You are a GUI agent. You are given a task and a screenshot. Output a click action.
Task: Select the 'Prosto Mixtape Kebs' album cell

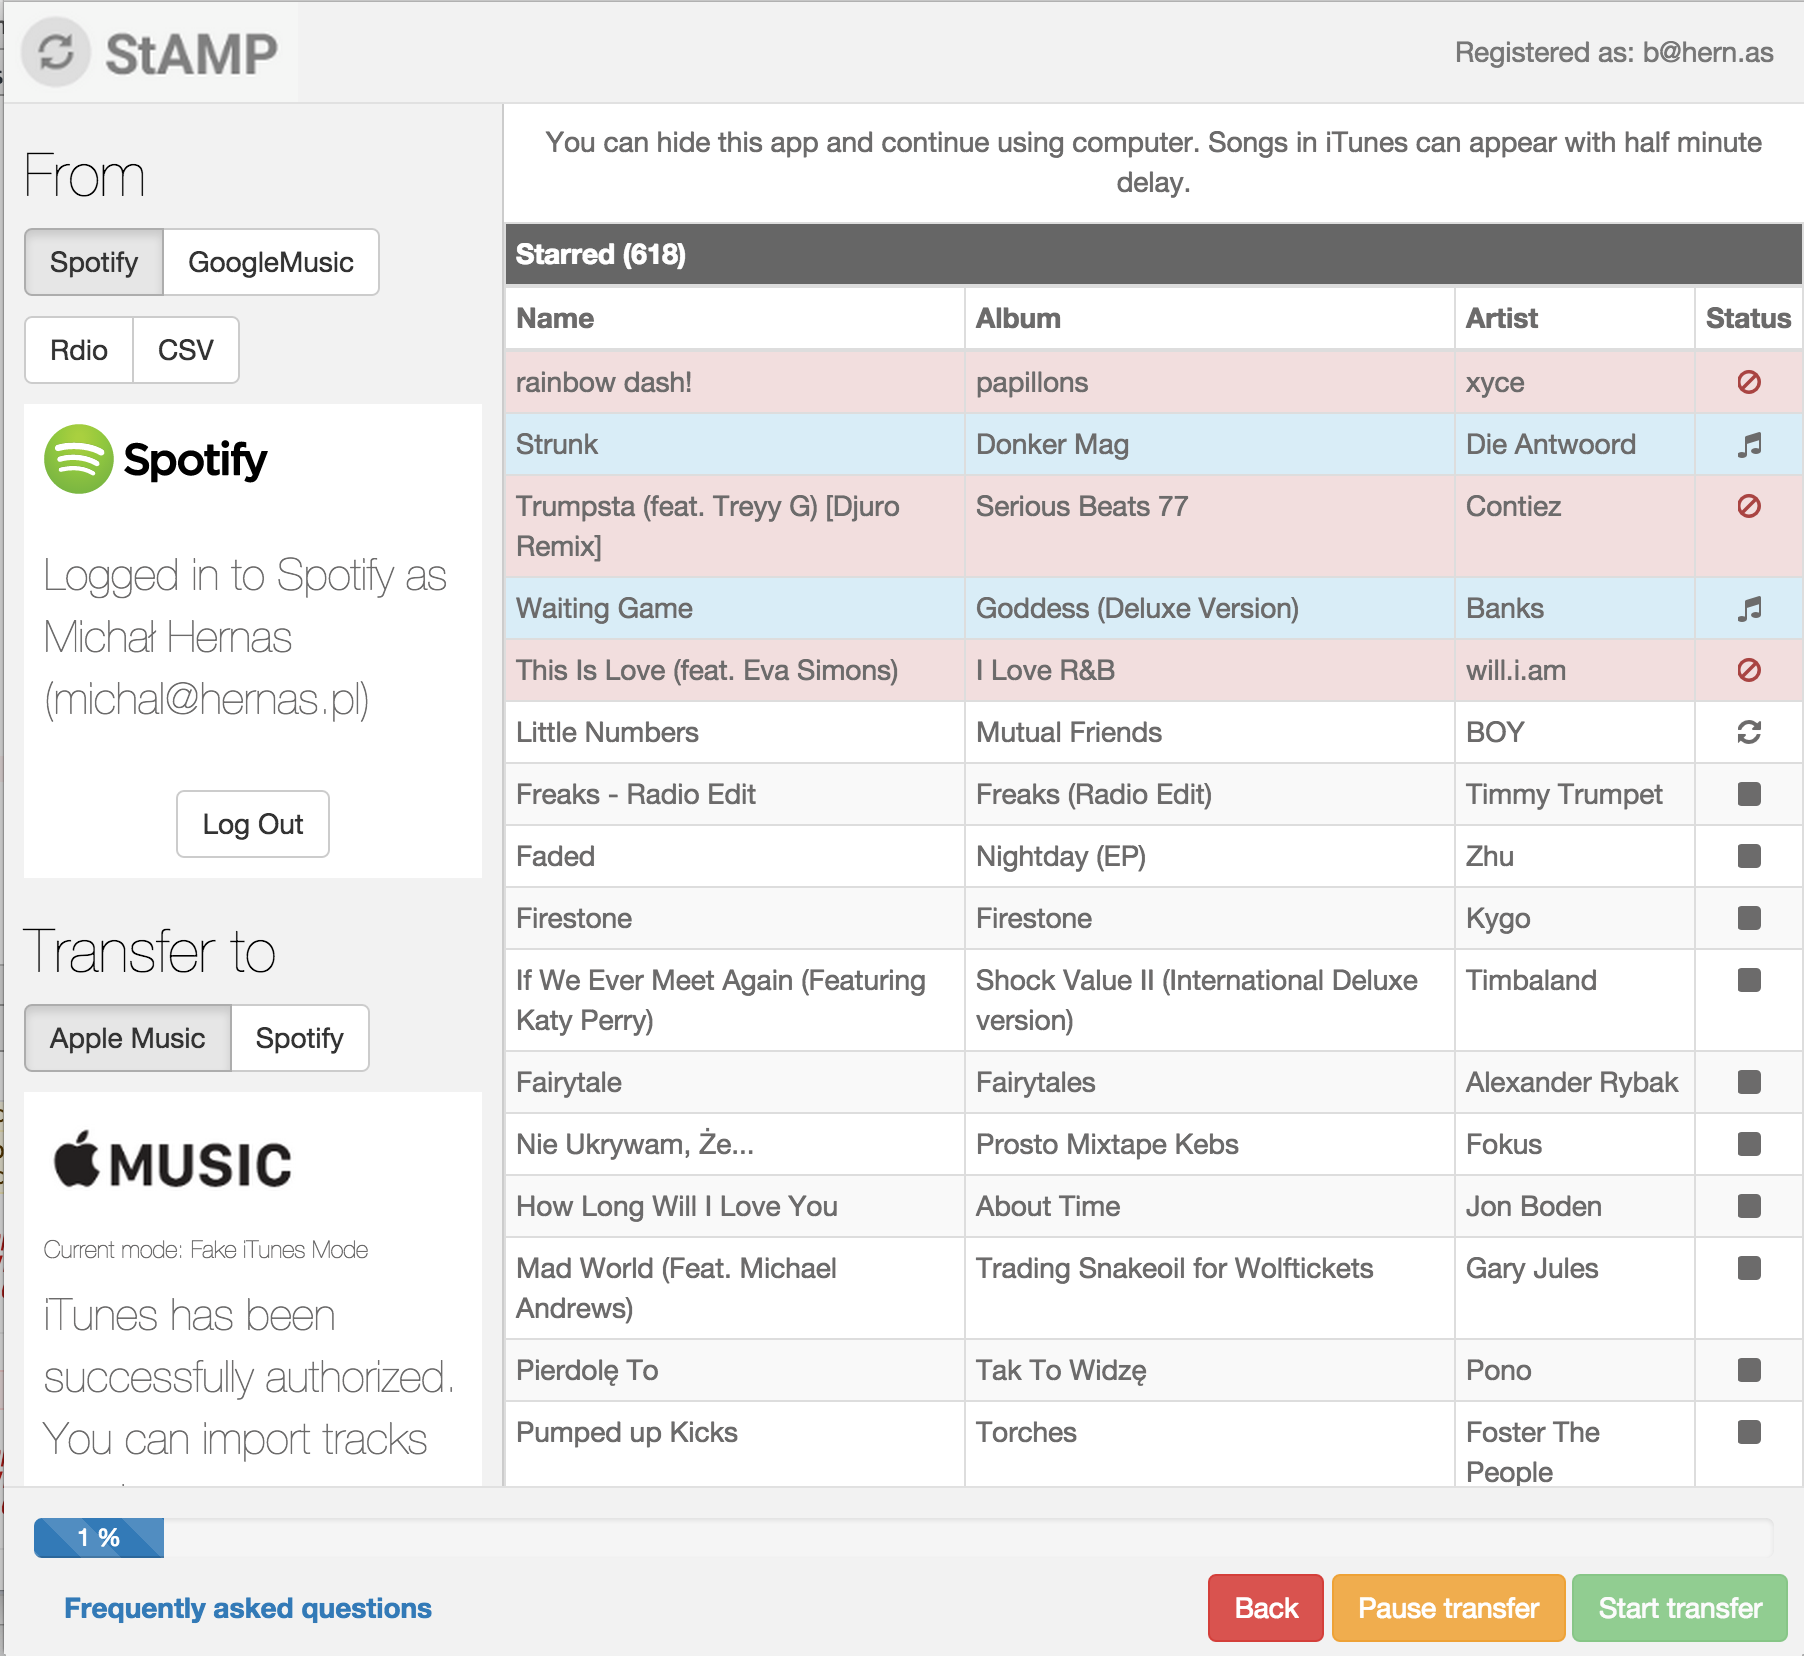click(1210, 1144)
